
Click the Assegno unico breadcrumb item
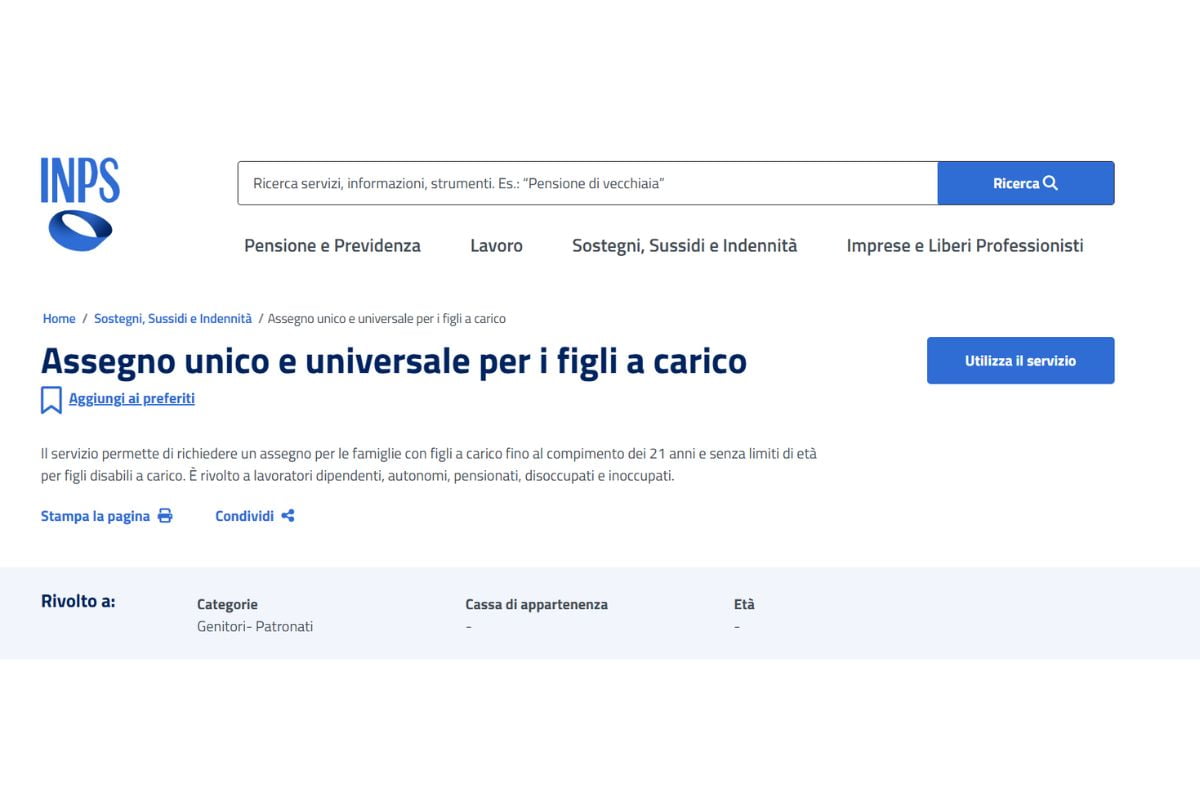[x=386, y=318]
